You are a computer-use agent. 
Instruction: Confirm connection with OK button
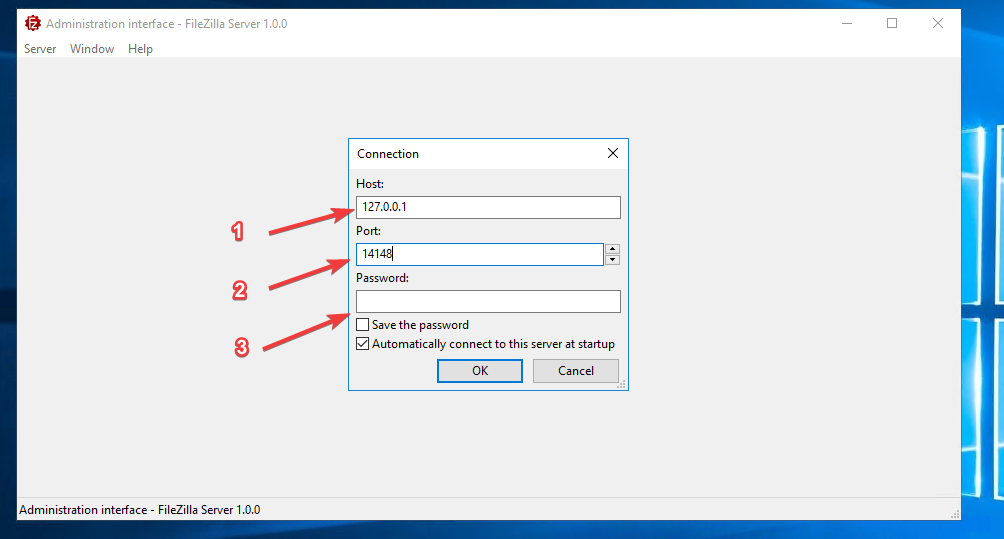pyautogui.click(x=480, y=371)
